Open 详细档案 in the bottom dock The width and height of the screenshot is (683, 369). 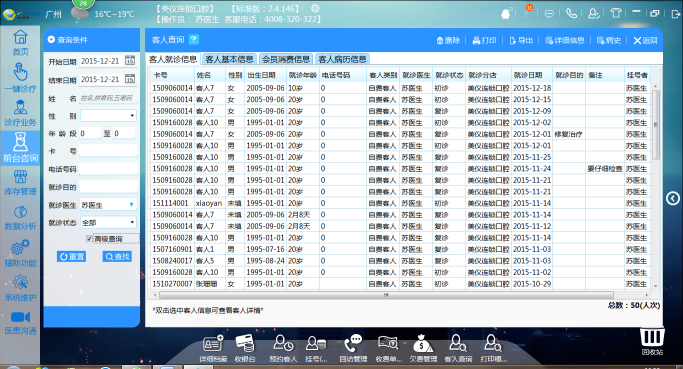click(x=213, y=349)
